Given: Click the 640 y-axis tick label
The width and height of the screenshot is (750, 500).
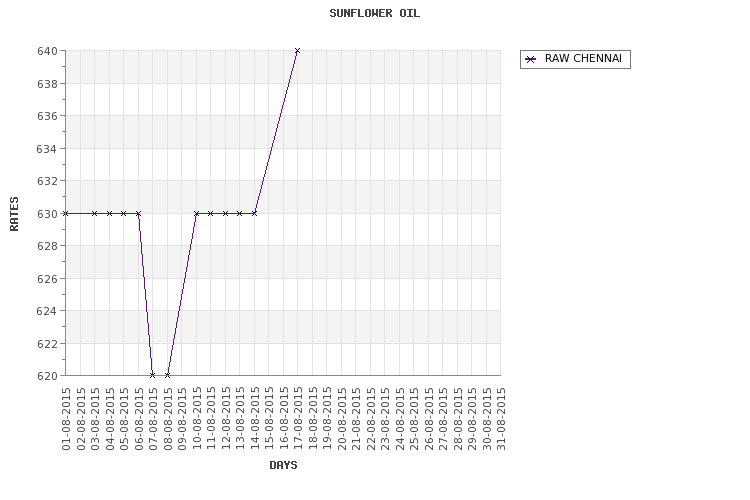Looking at the screenshot, I should click(47, 51).
